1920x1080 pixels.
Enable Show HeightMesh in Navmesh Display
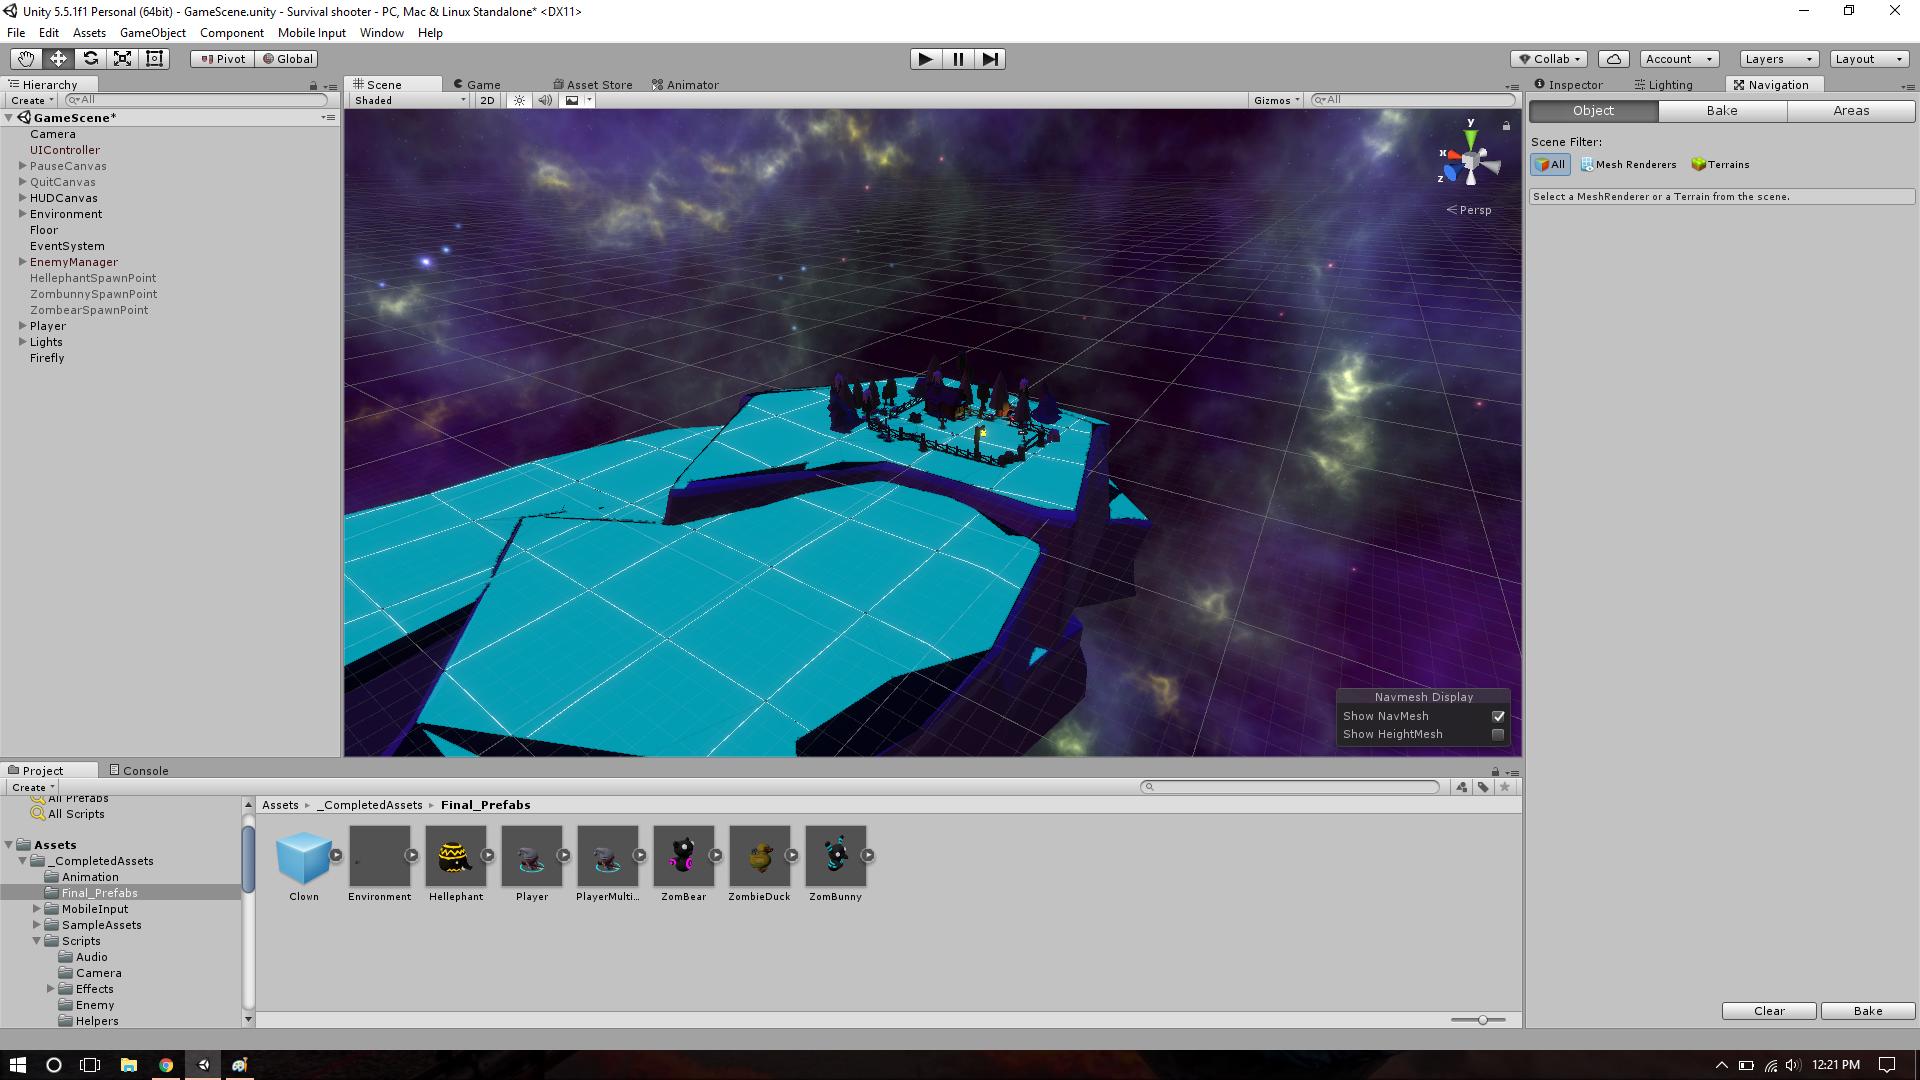click(1498, 734)
